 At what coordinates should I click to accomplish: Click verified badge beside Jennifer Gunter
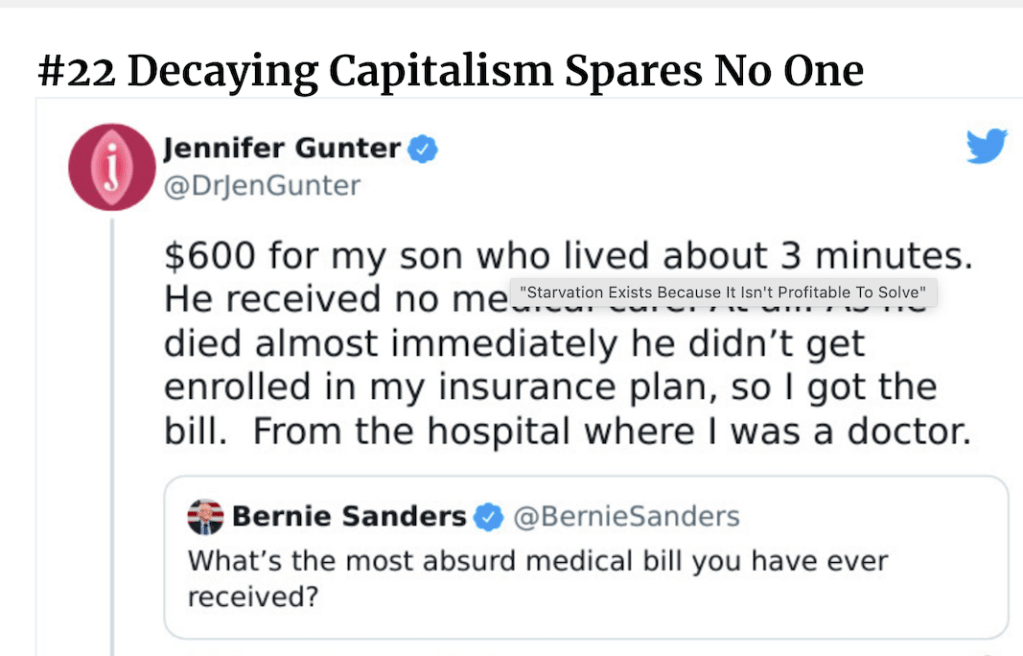click(x=424, y=149)
